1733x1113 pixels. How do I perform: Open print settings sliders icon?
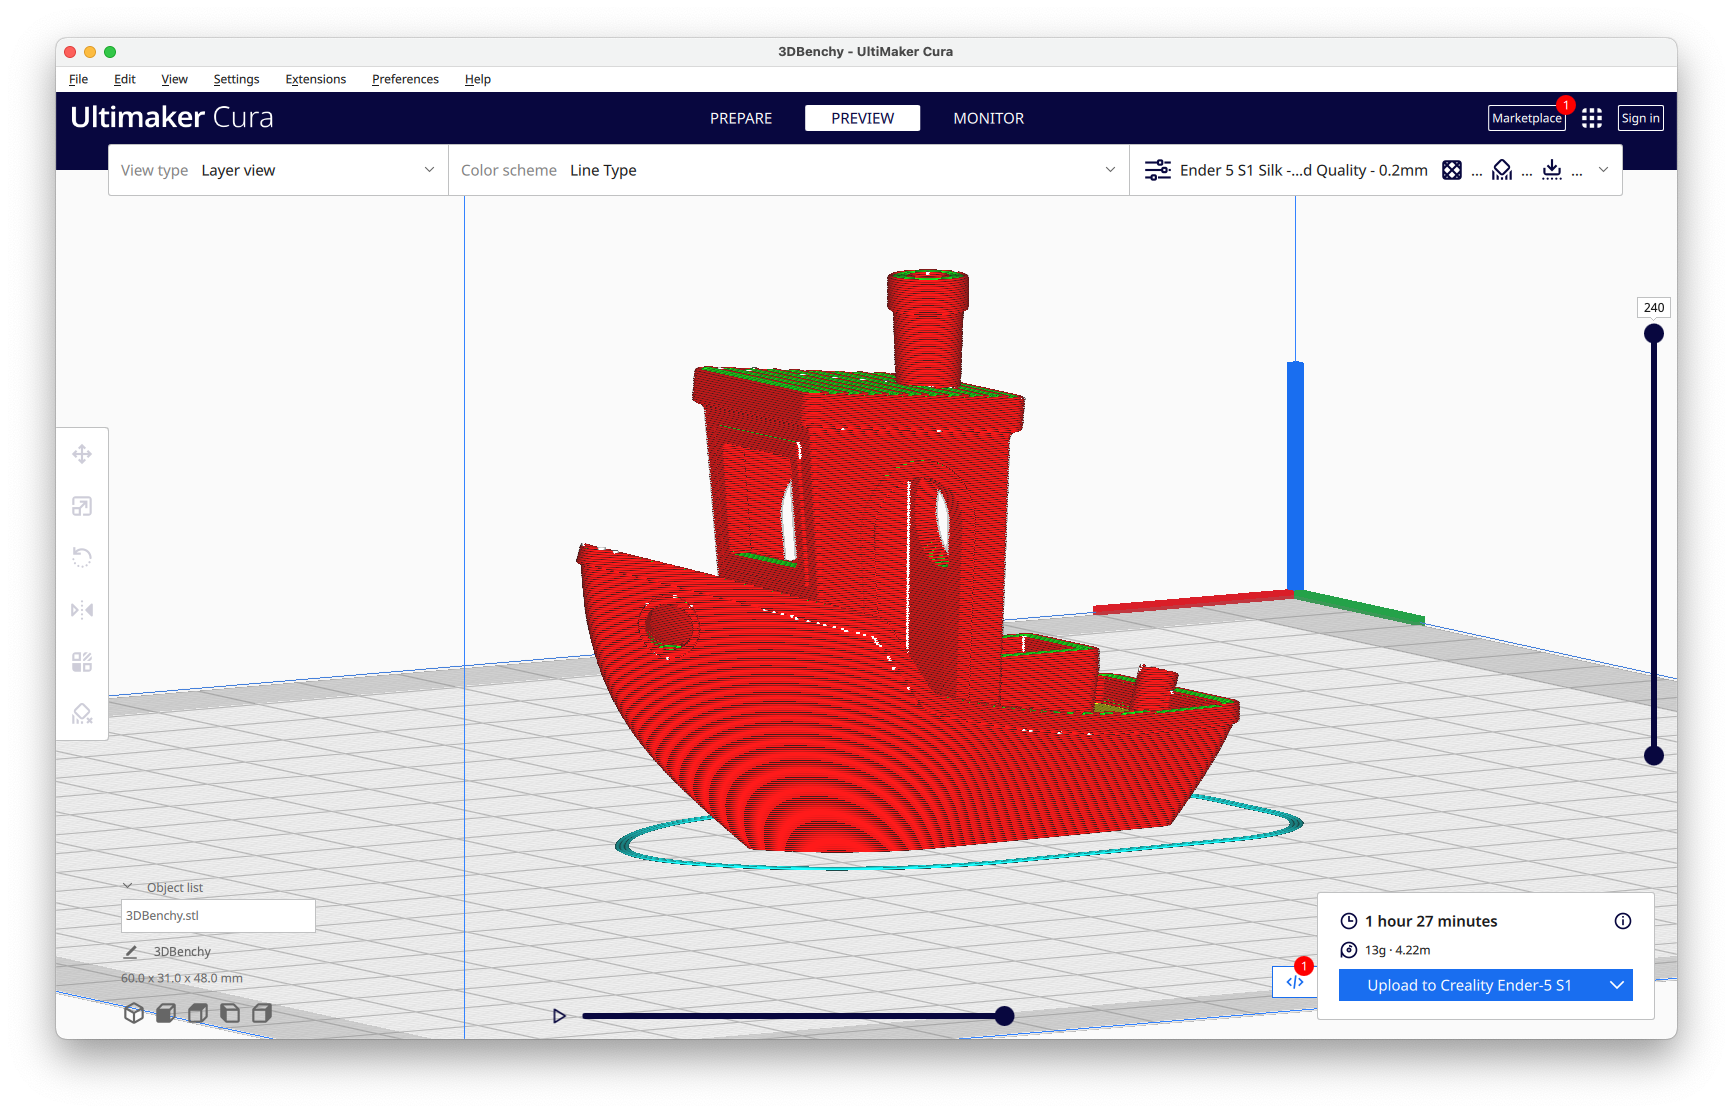pyautogui.click(x=1157, y=170)
